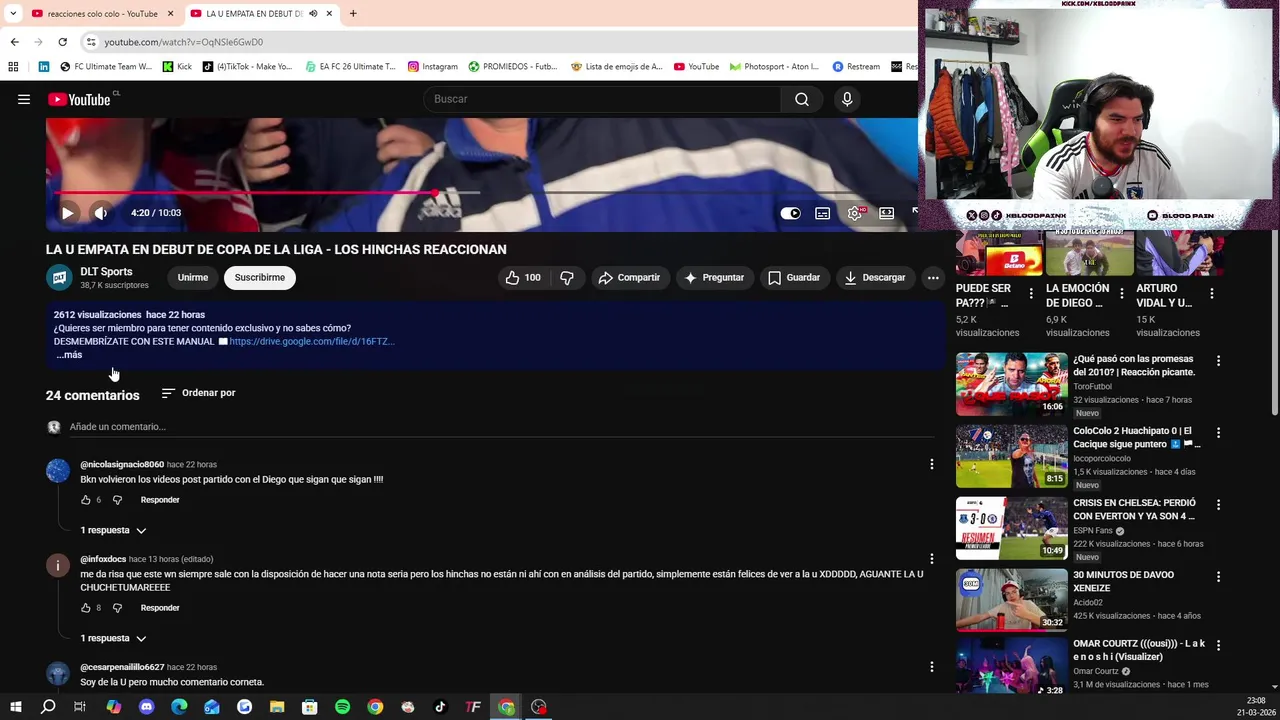Like the video with thumbs up
1280x720 pixels.
tap(523, 278)
